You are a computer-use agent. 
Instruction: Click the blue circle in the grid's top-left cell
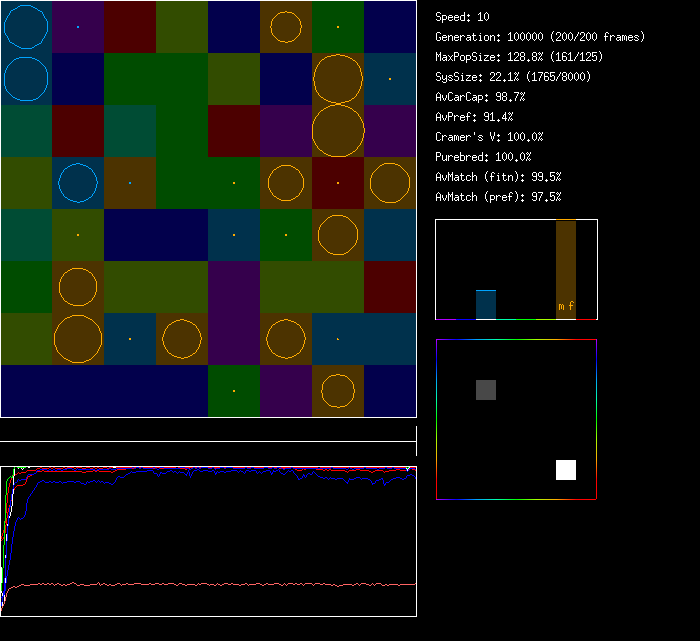tap(26, 27)
